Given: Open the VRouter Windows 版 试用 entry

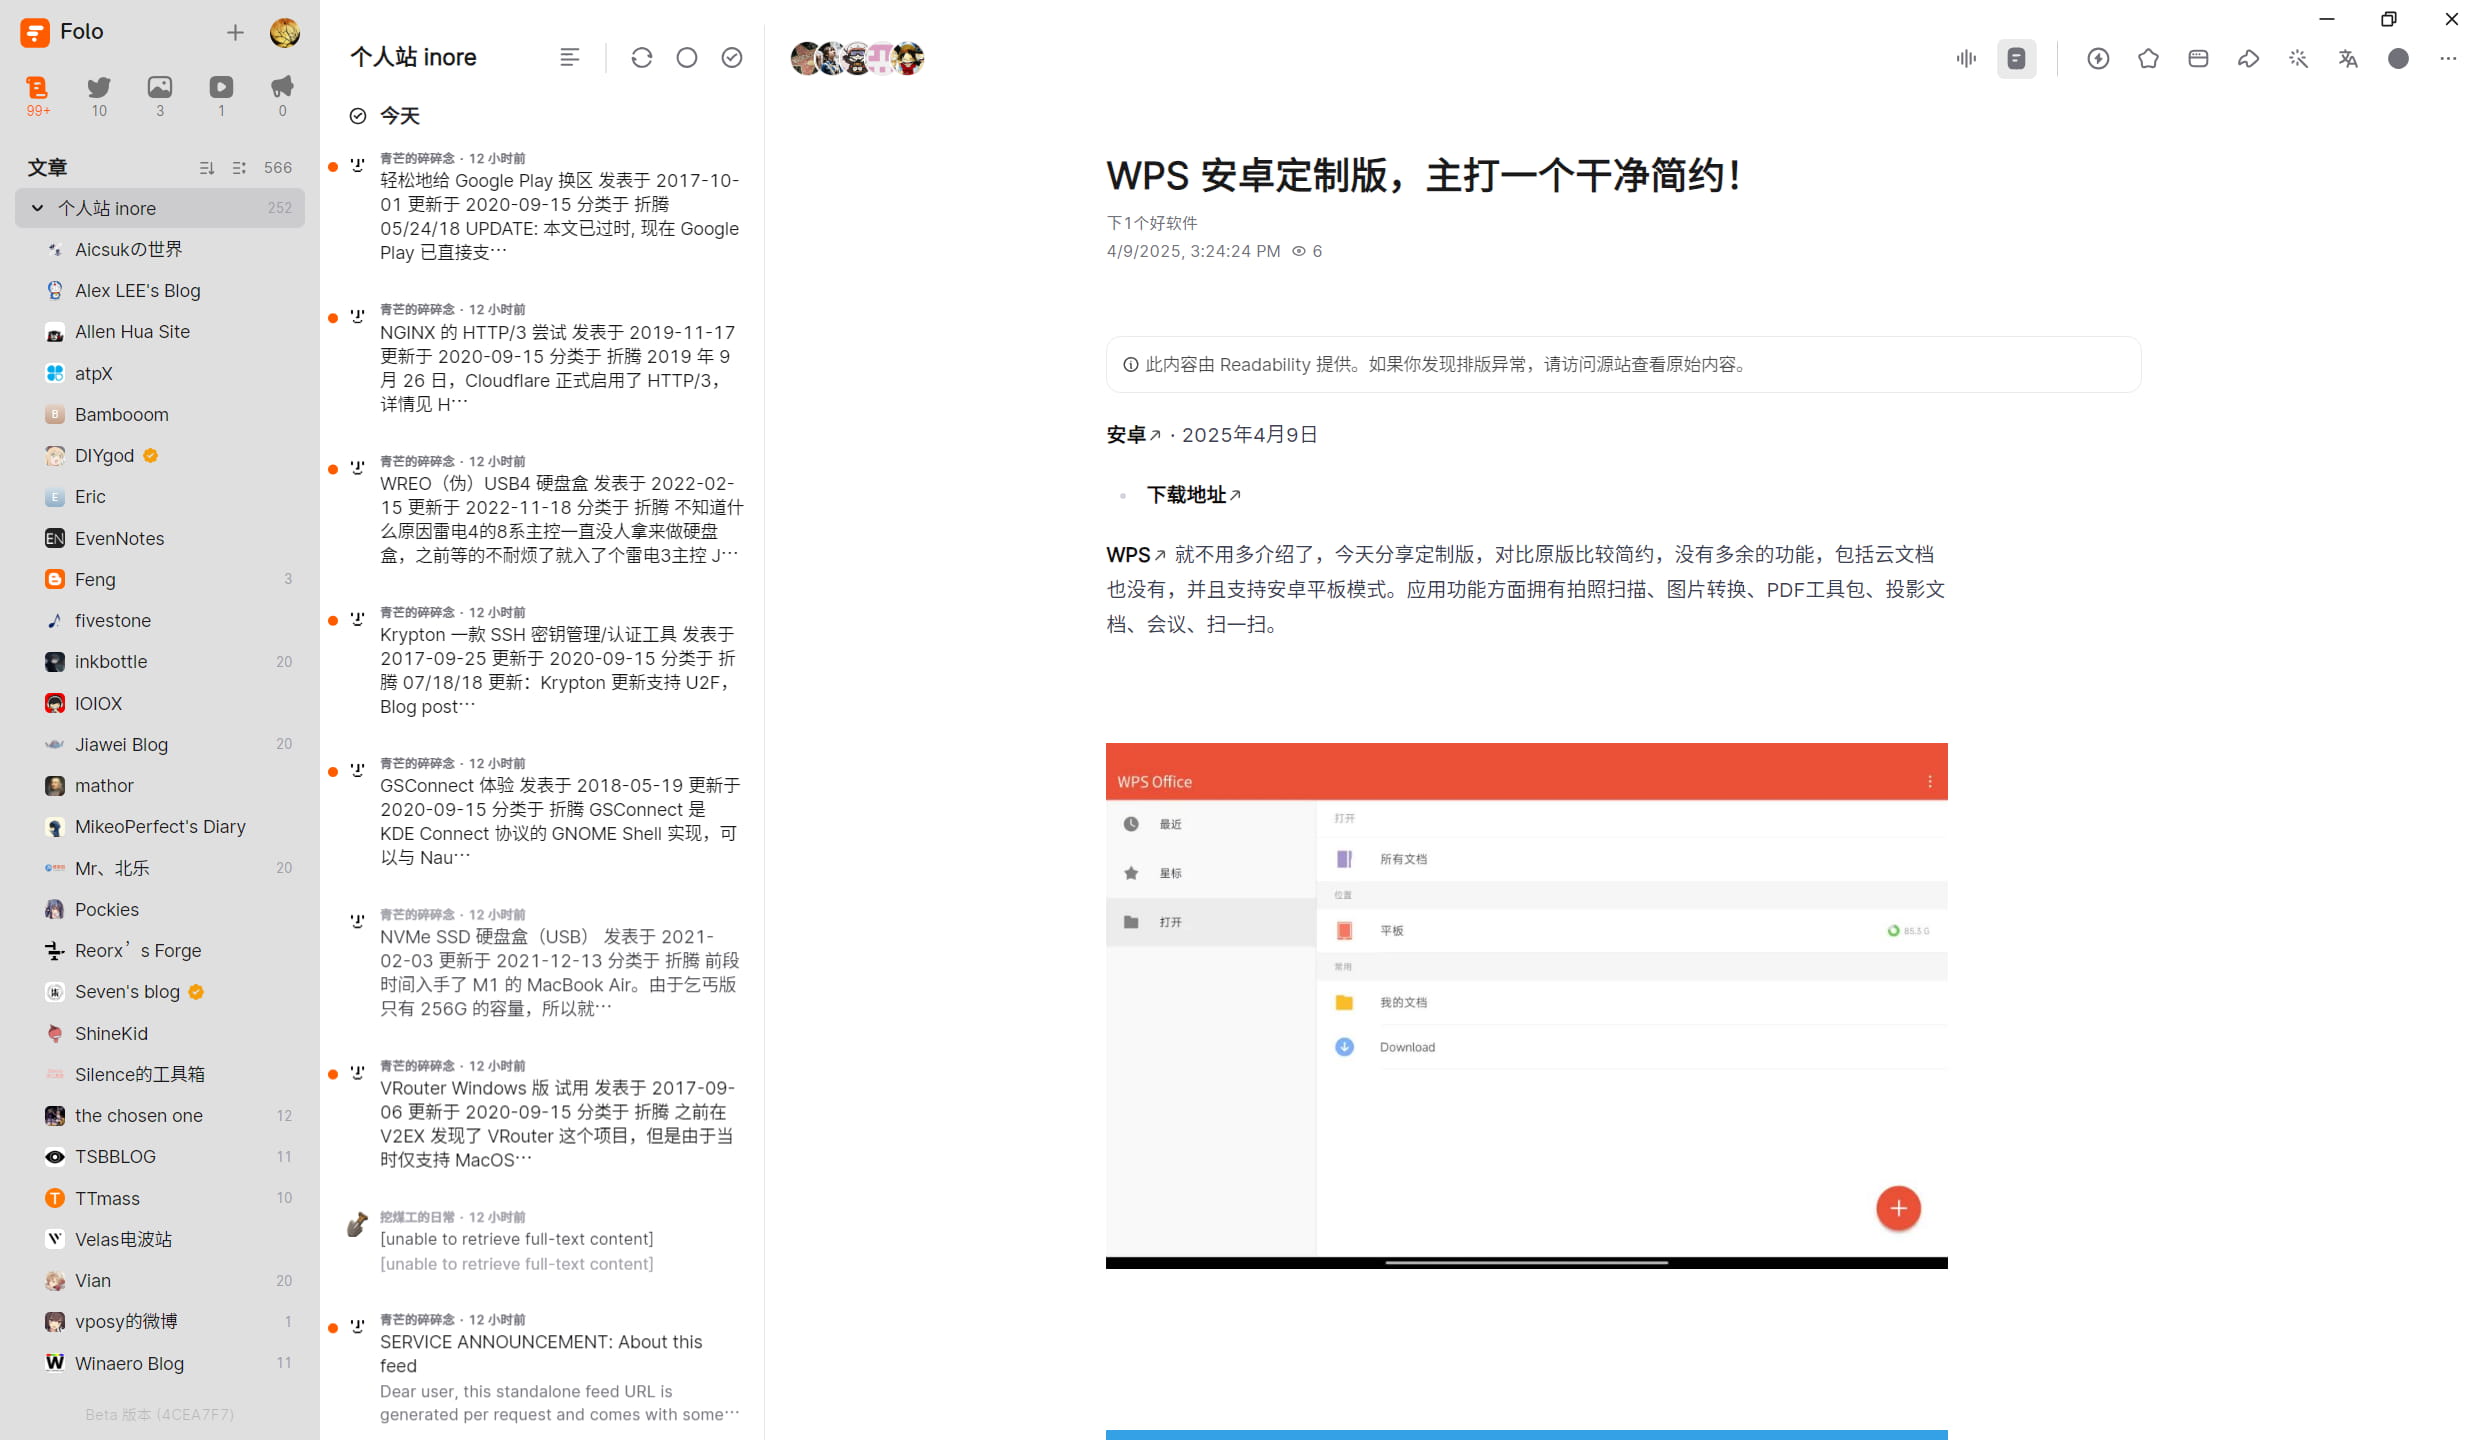Looking at the screenshot, I should point(542,1113).
